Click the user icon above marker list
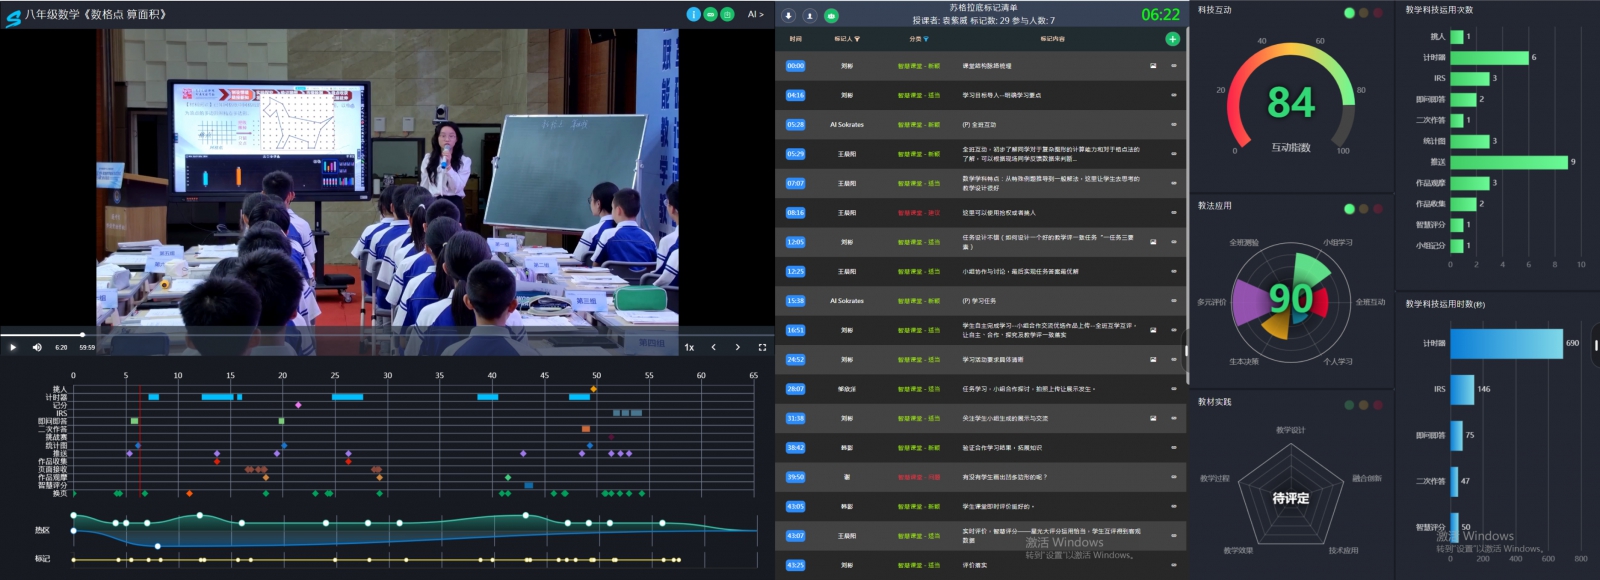The height and width of the screenshot is (580, 1600). tap(809, 16)
